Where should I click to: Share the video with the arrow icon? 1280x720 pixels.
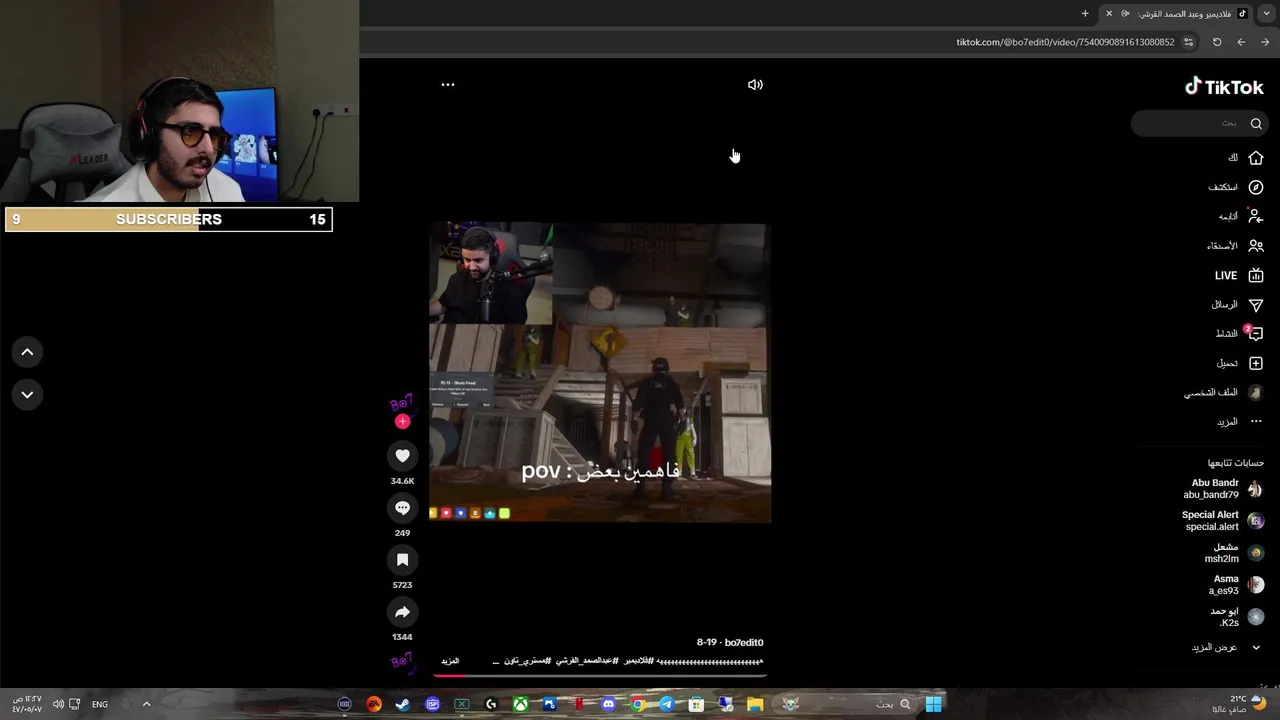coord(402,612)
